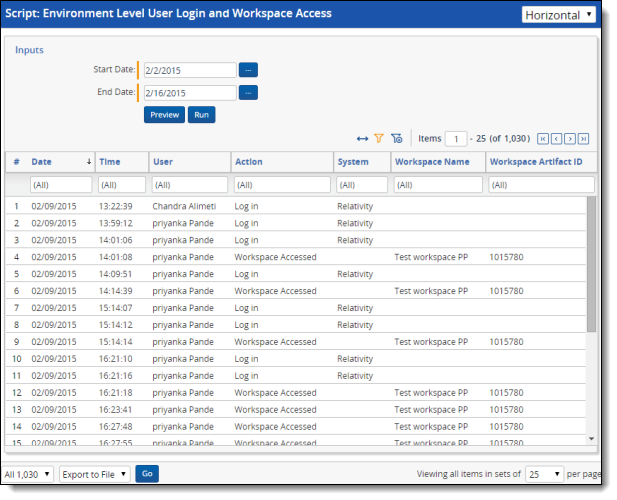
Task: Sort by the Workspace Name column header
Action: 432,162
